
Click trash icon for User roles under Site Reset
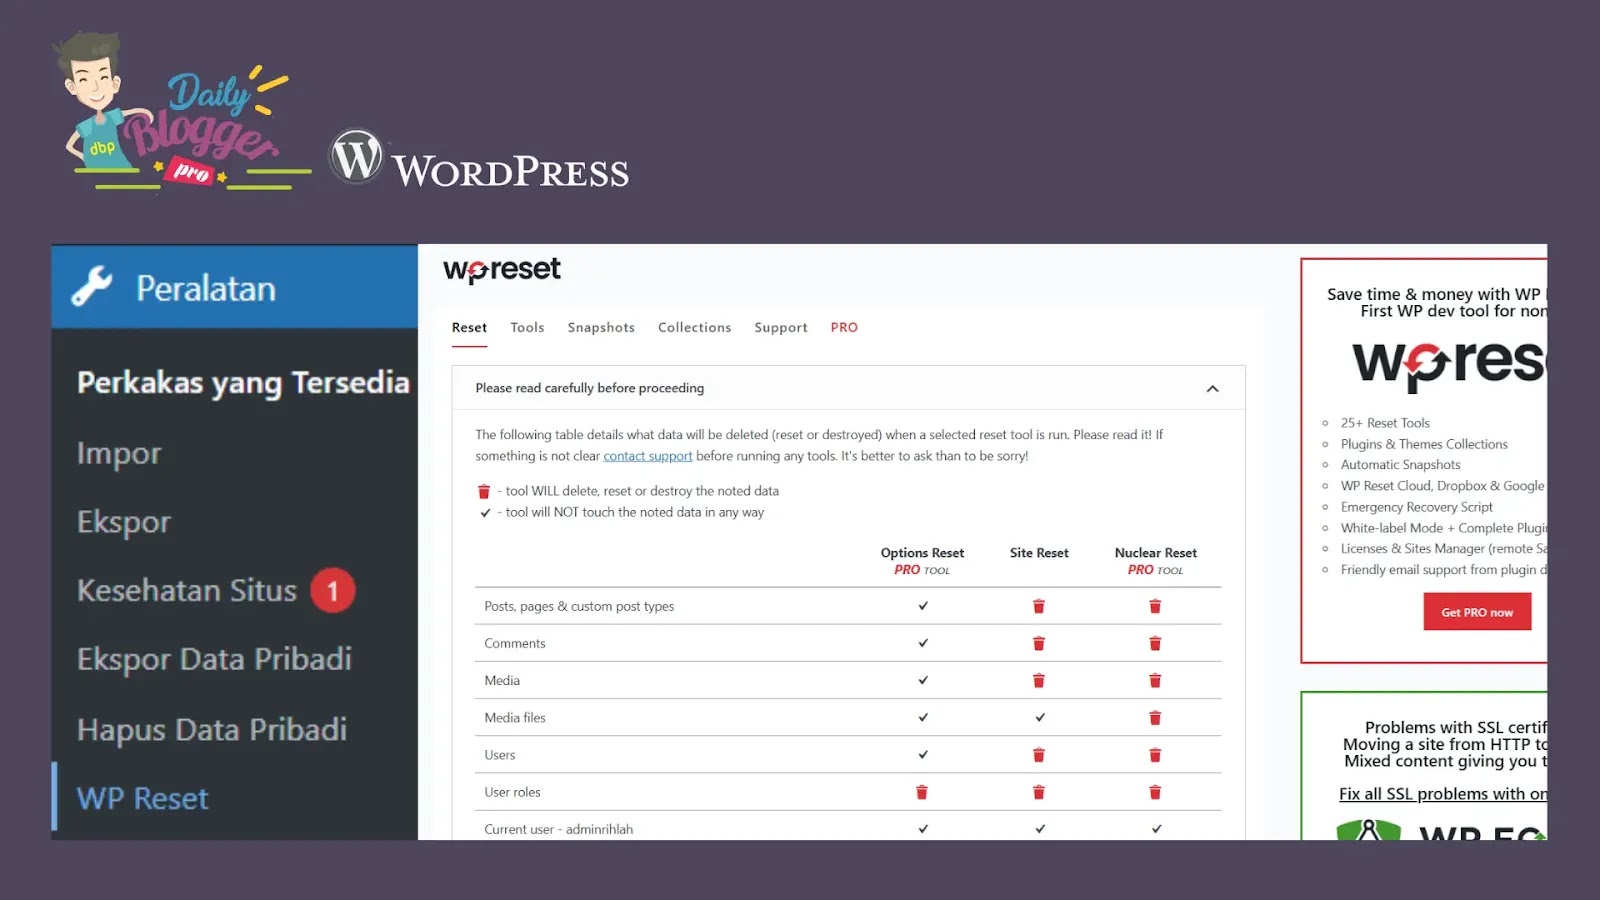pyautogui.click(x=1039, y=792)
